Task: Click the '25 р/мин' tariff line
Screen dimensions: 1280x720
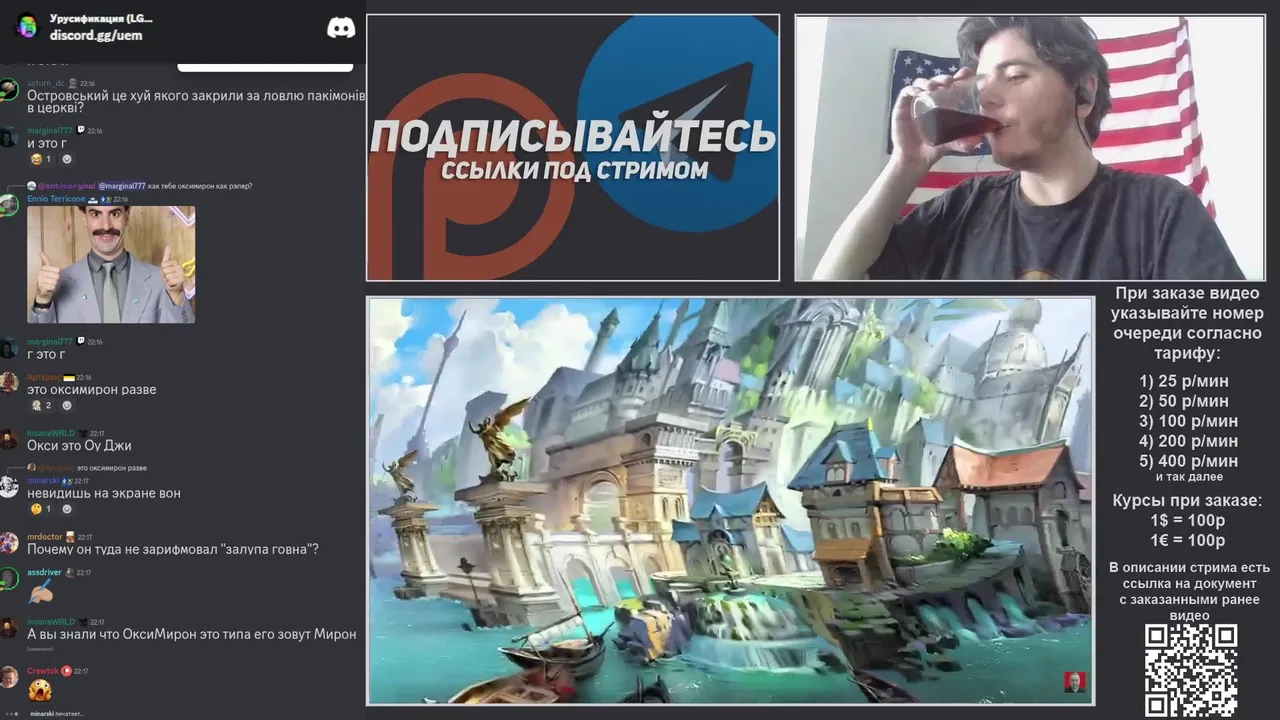Action: click(x=1184, y=381)
